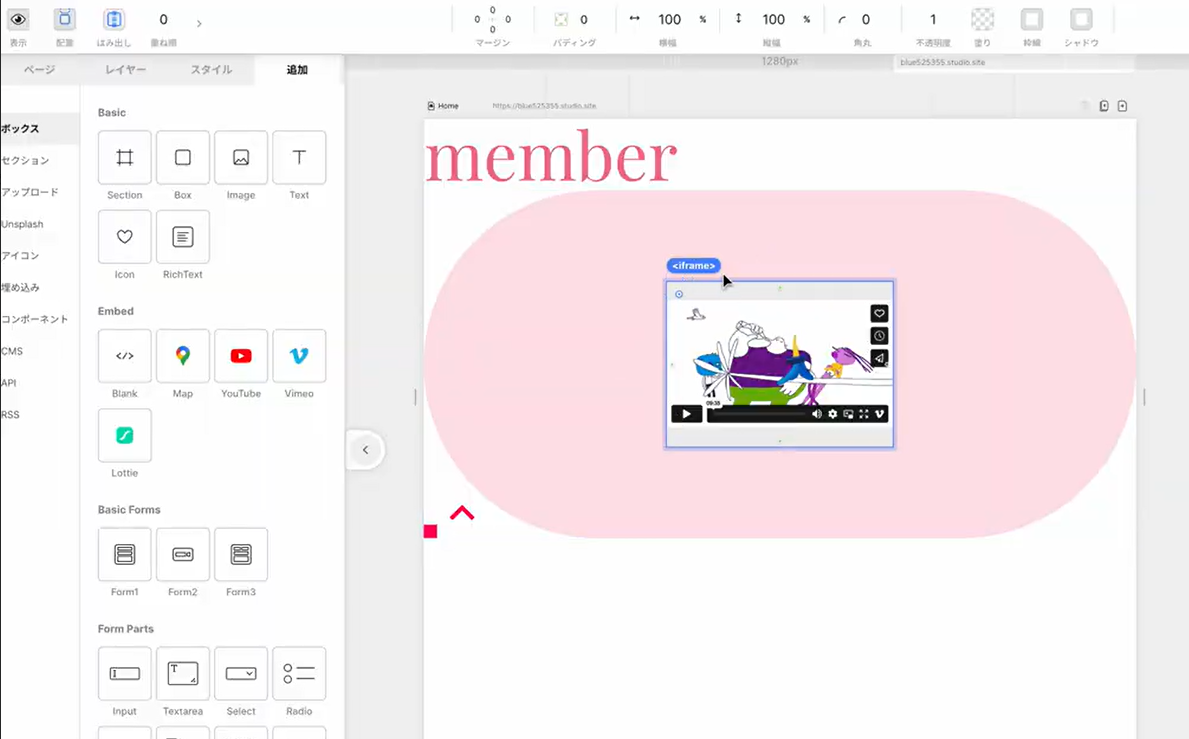
Task: Select the セクション category
Action: coord(26,161)
